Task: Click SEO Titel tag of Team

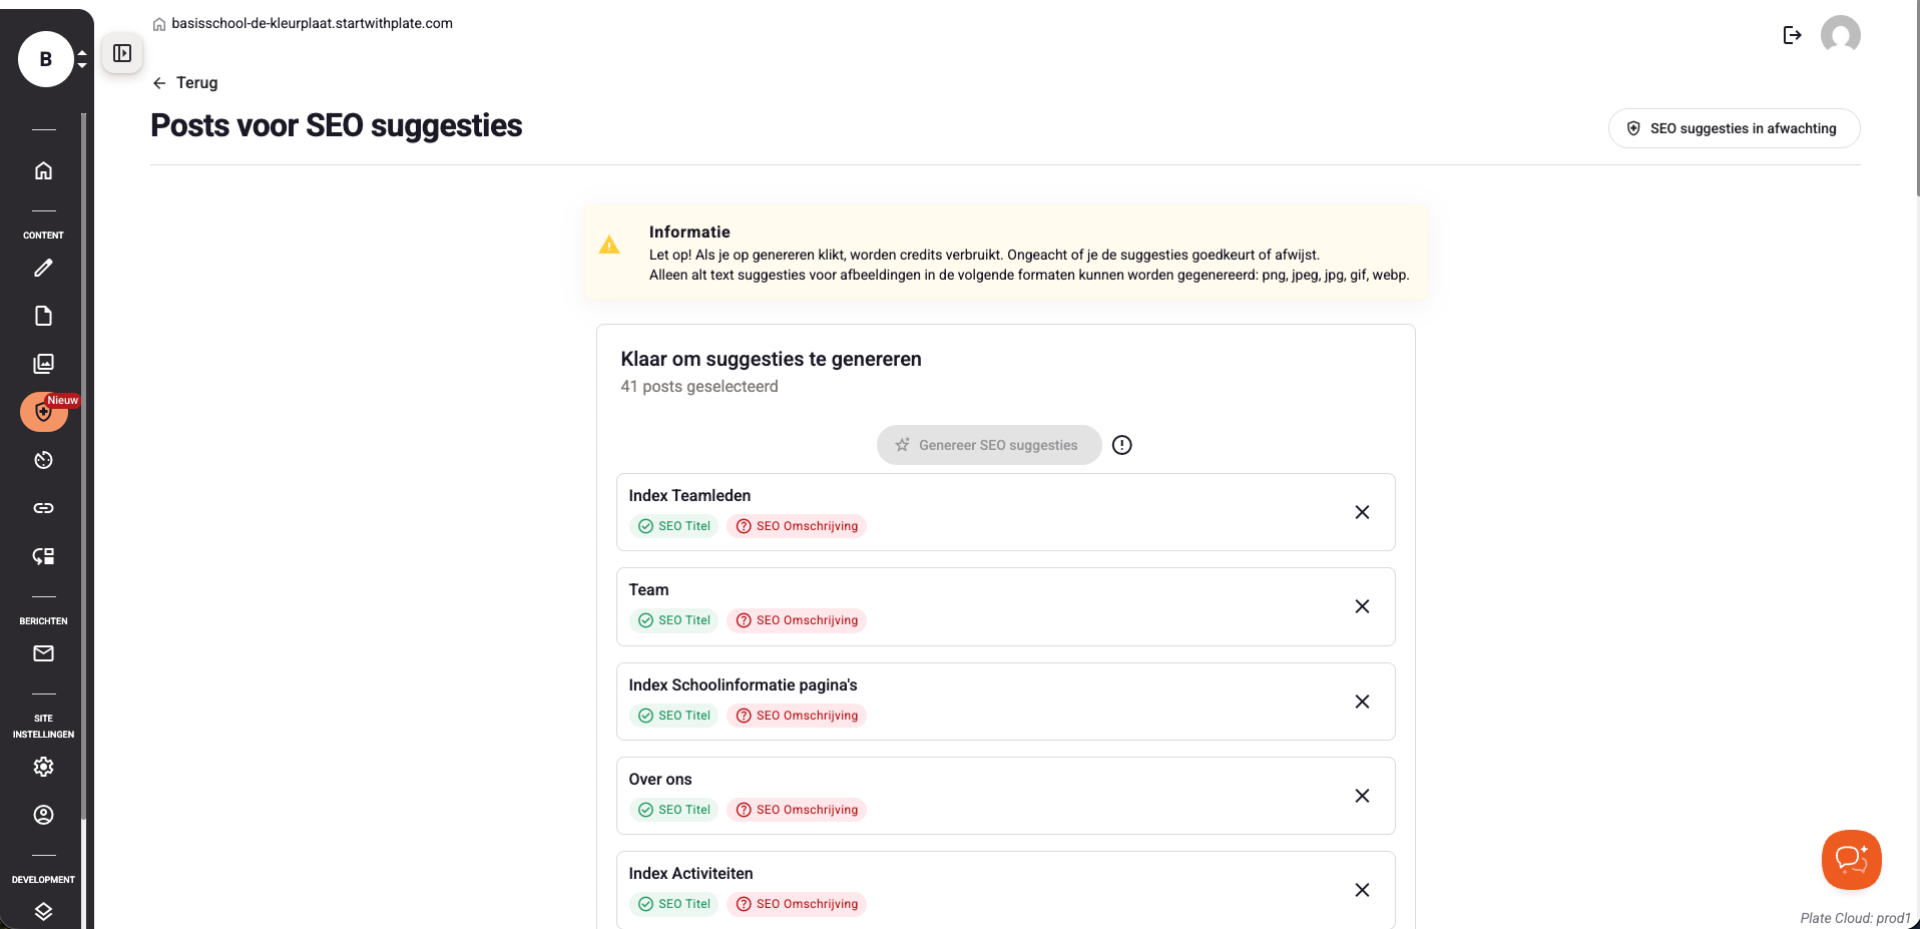Action: click(674, 620)
